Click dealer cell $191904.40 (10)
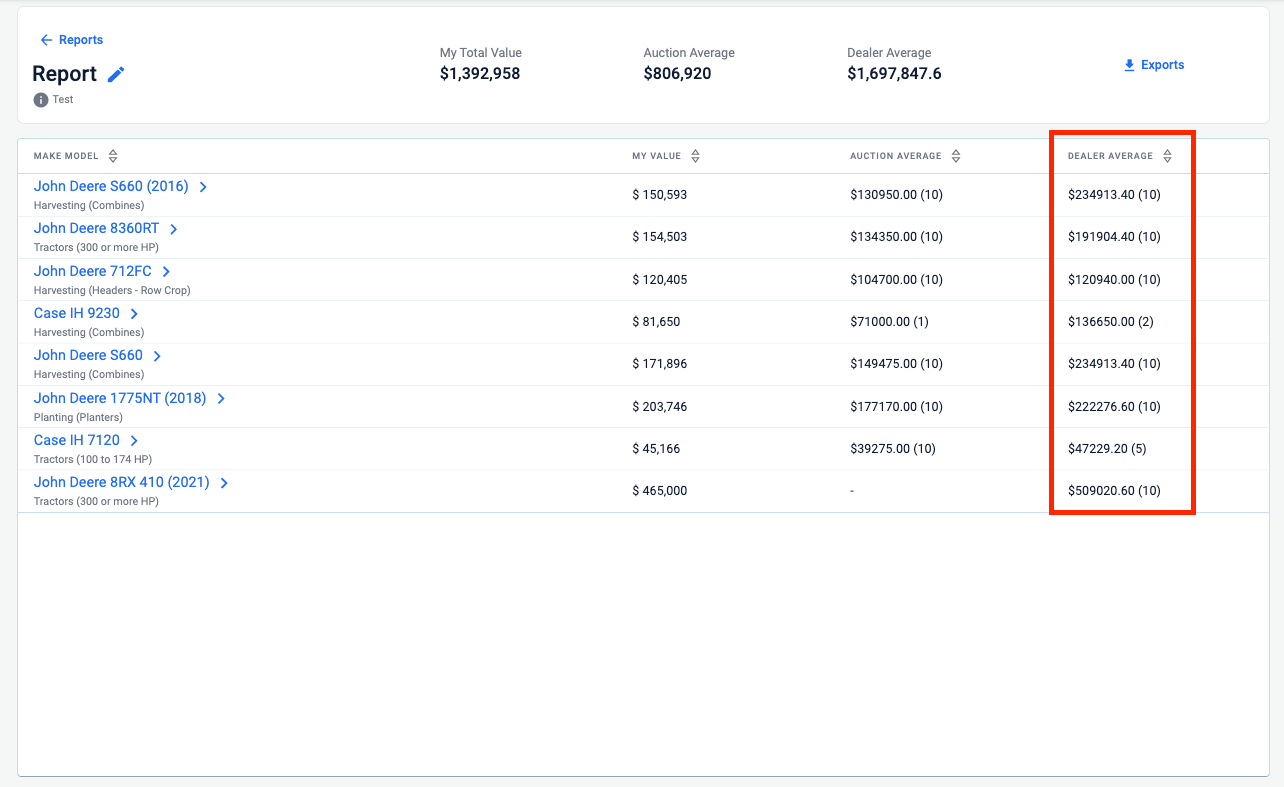 tap(1114, 237)
